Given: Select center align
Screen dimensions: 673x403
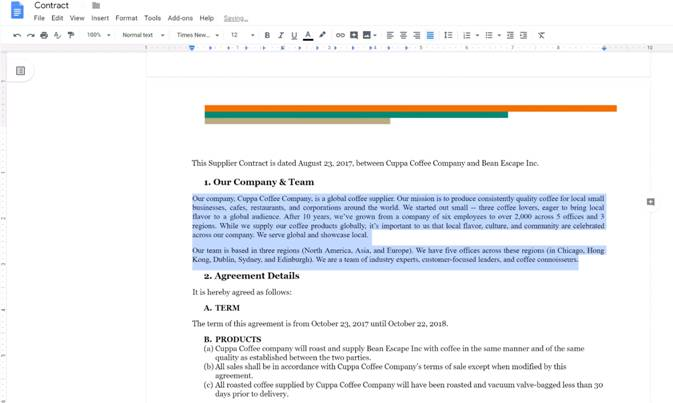Looking at the screenshot, I should 403,35.
